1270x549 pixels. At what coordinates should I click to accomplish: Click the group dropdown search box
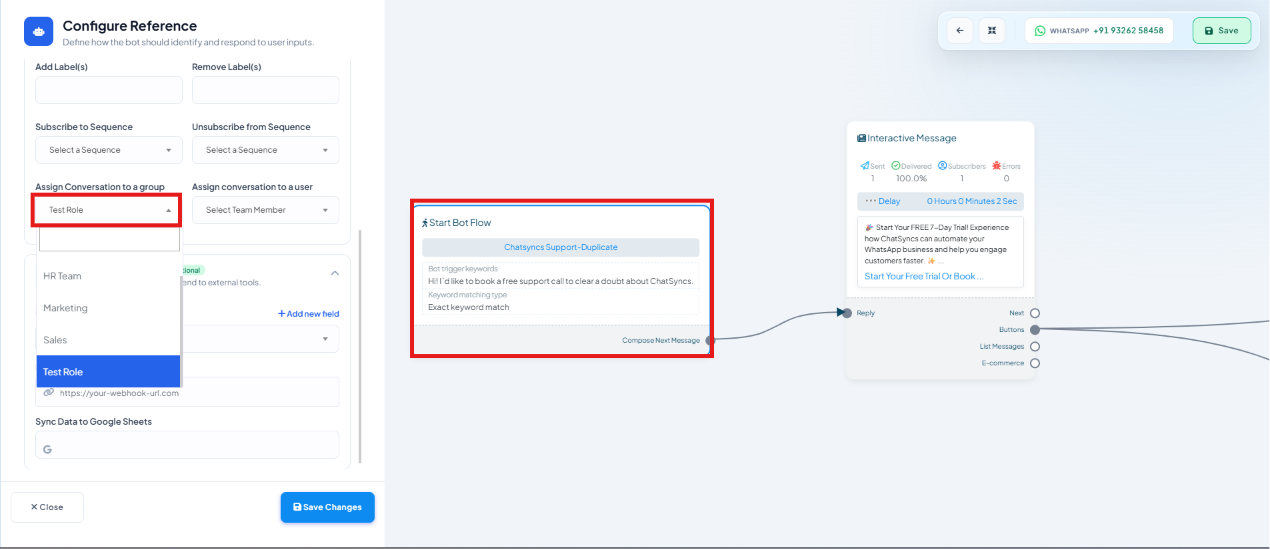point(109,239)
